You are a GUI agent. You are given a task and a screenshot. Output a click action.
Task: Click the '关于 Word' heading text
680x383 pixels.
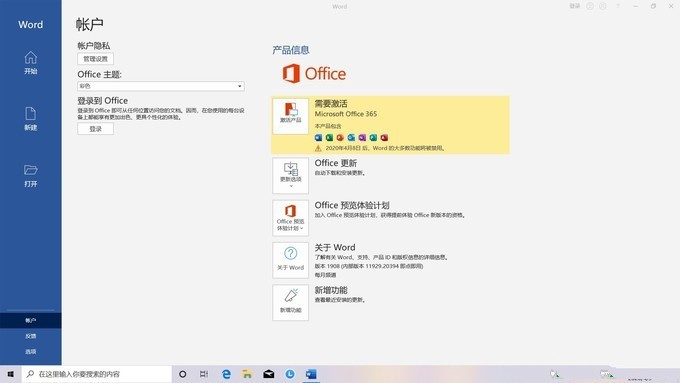tap(335, 248)
